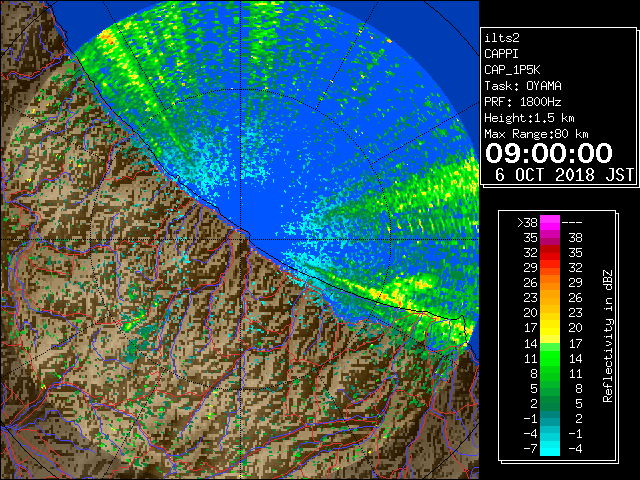The image size is (640, 480).
Task: Pick the yellow 17–20 dBZ color band
Action: coord(550,328)
